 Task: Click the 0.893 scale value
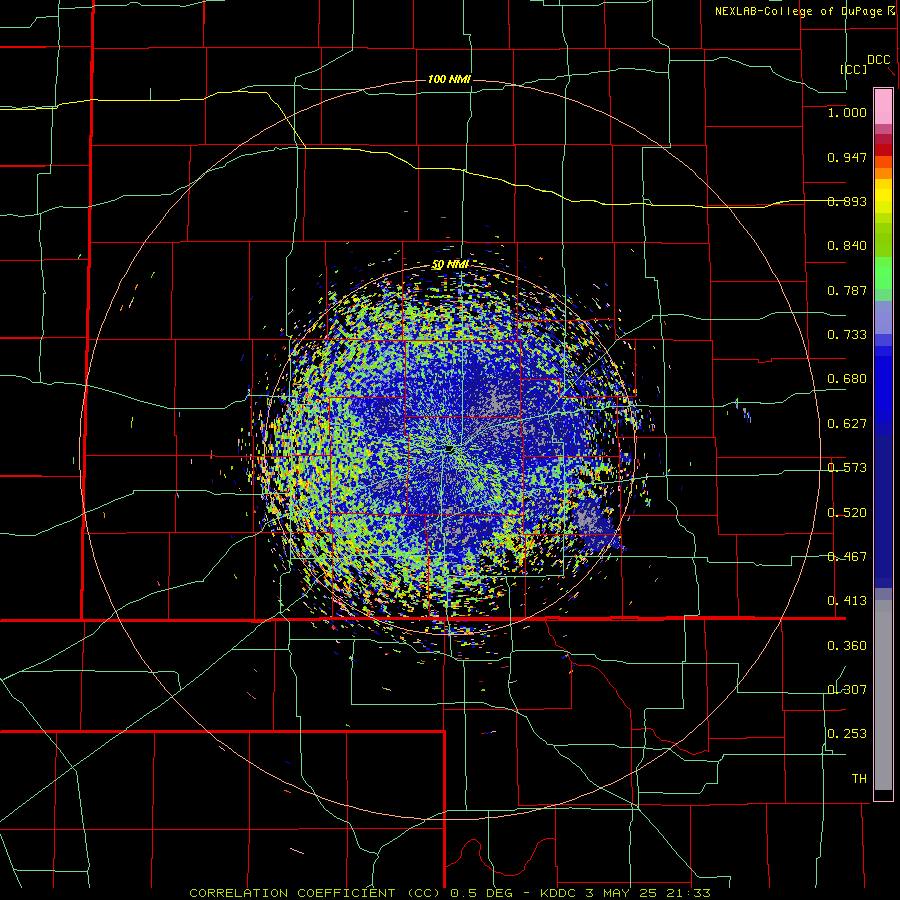pos(847,201)
